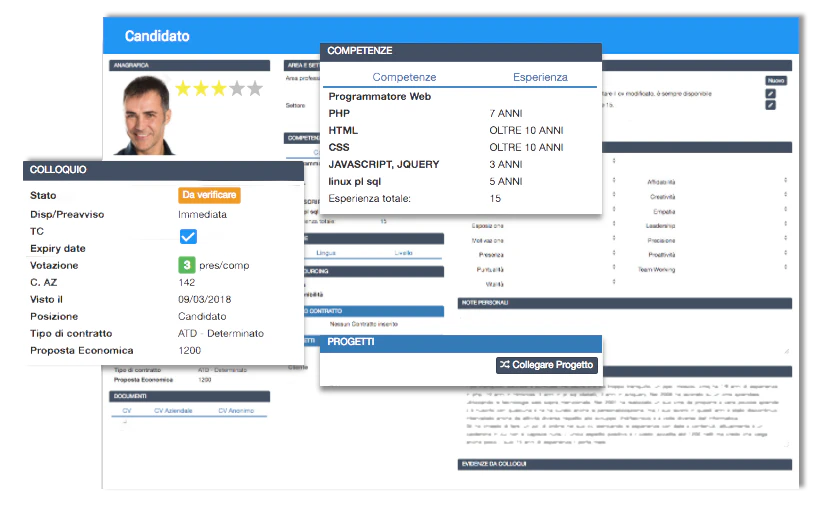Open the Creatività score selector
826x513 pixels.
coord(785,195)
